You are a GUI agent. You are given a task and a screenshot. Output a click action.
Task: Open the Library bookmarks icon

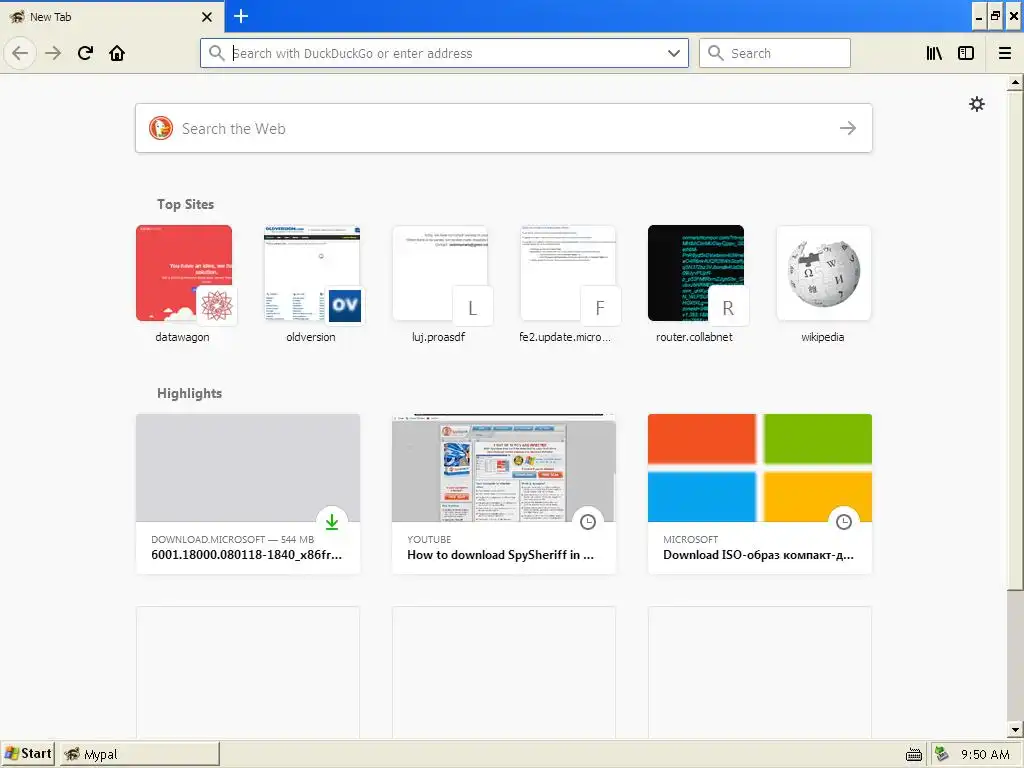(934, 53)
